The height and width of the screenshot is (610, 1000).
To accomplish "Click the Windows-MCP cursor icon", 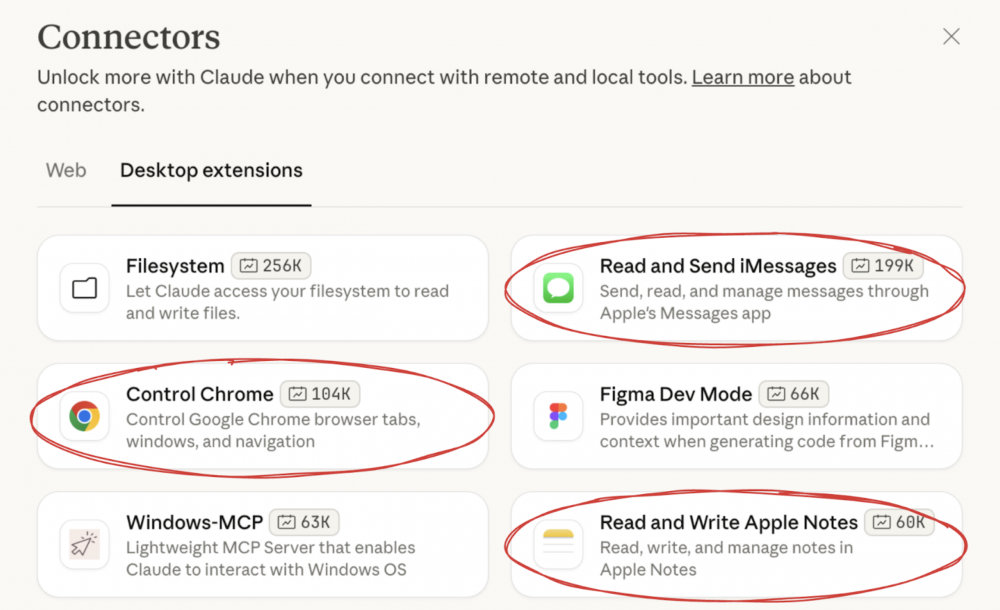I will (85, 545).
